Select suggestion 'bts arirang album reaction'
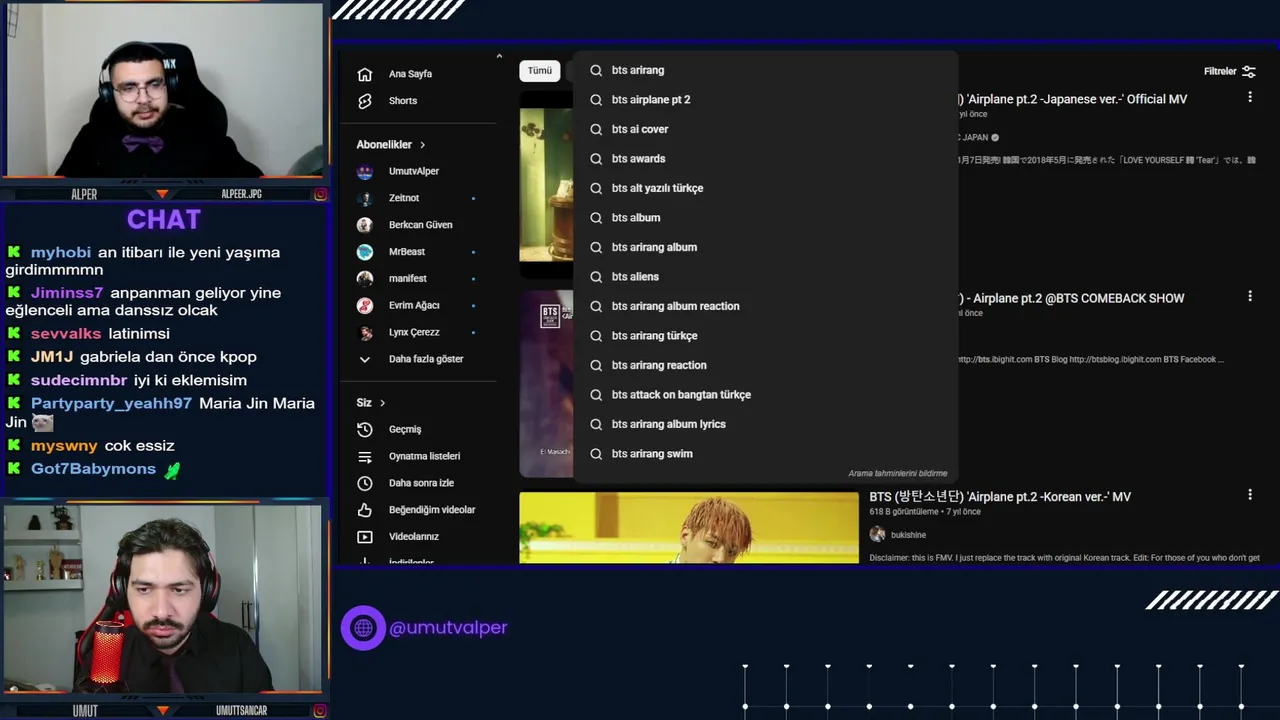Viewport: 1280px width, 720px height. tap(765, 306)
